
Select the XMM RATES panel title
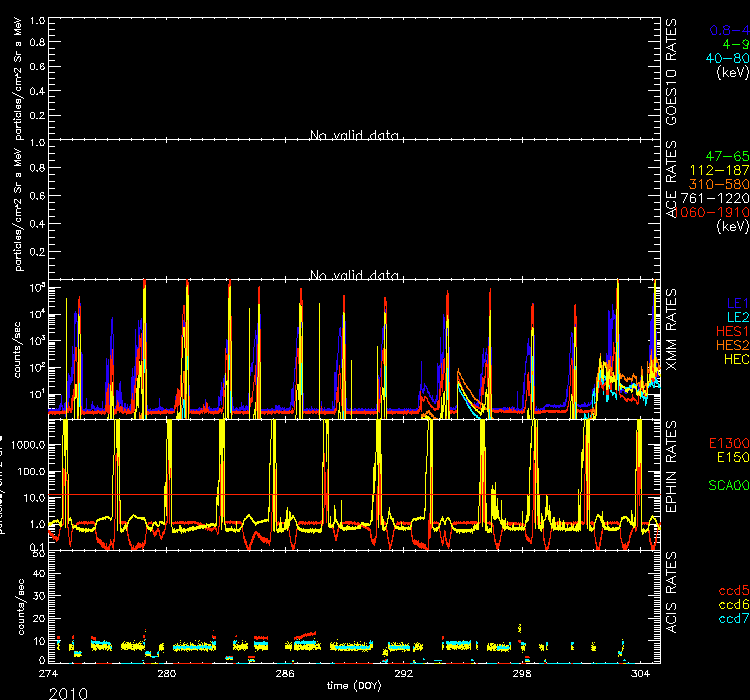pos(673,329)
